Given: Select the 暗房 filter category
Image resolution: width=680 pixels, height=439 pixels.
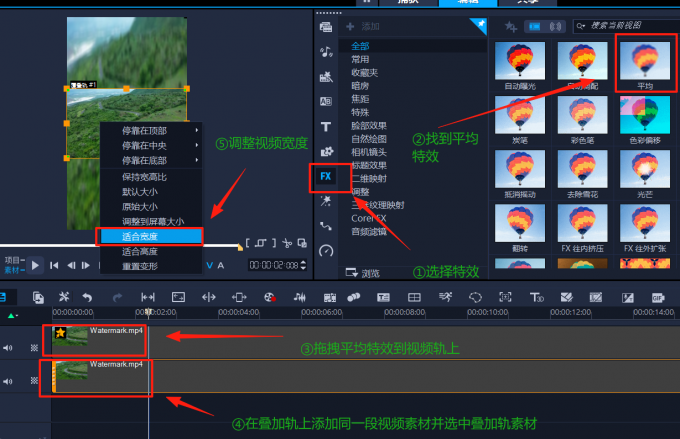Looking at the screenshot, I should [x=360, y=86].
